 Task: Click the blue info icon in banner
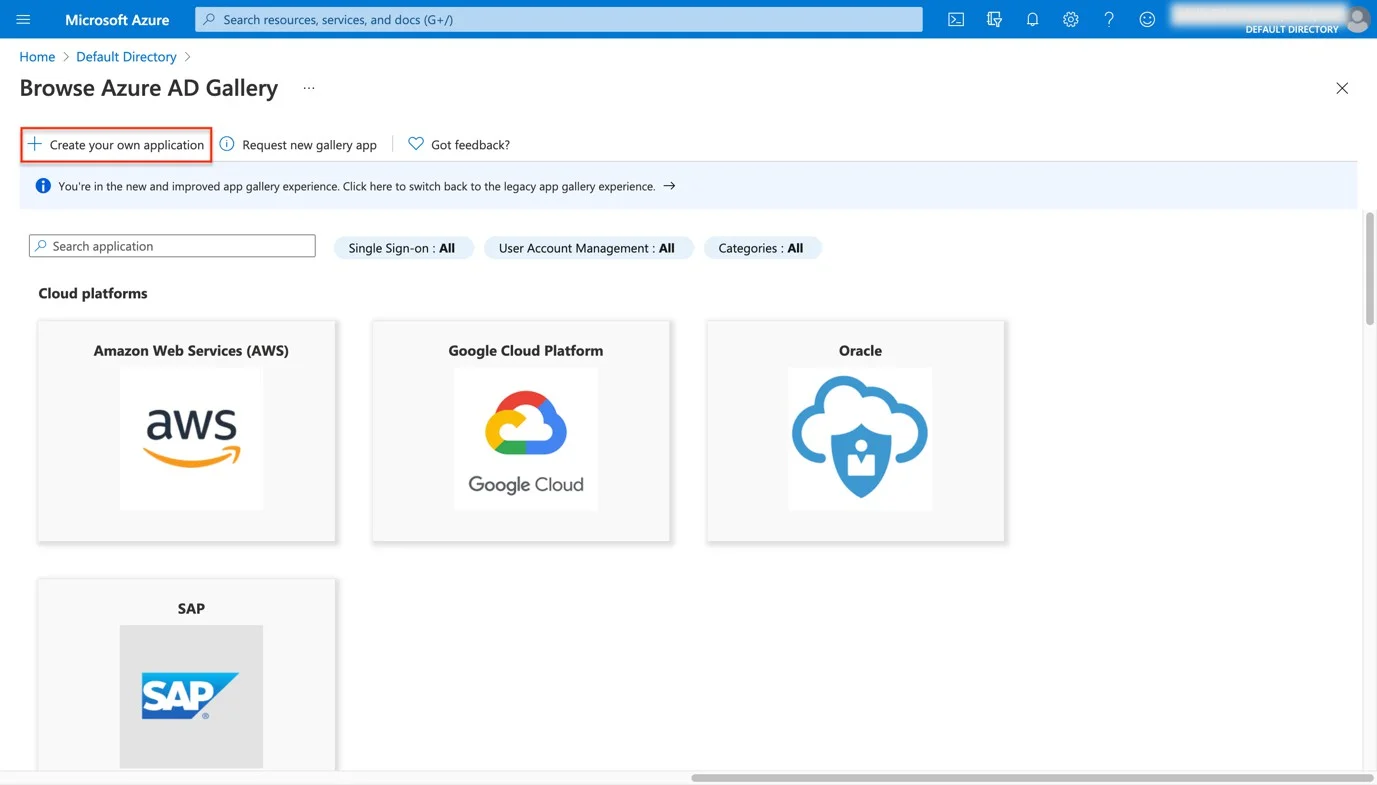[x=43, y=186]
